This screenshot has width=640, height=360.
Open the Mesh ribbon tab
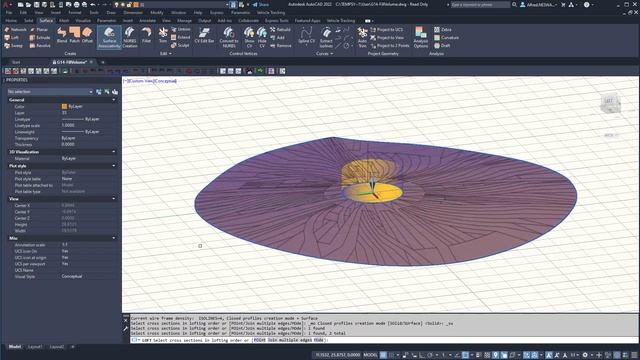point(64,20)
